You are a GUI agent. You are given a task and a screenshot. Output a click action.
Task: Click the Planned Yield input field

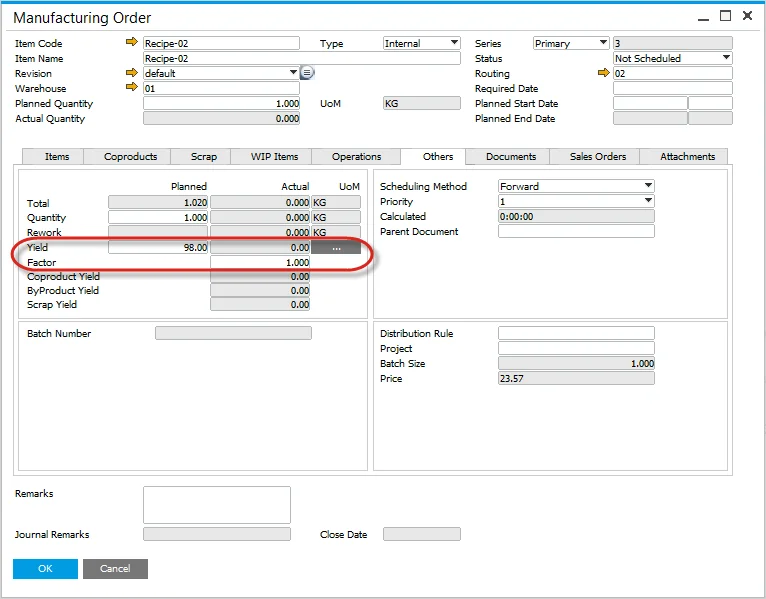[x=158, y=247]
